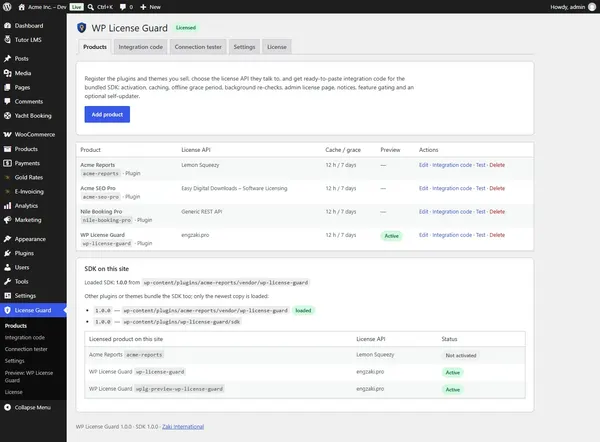The width and height of the screenshot is (600, 442).
Task: Click the Collapse Menu arrow icon
Action: coord(7,407)
